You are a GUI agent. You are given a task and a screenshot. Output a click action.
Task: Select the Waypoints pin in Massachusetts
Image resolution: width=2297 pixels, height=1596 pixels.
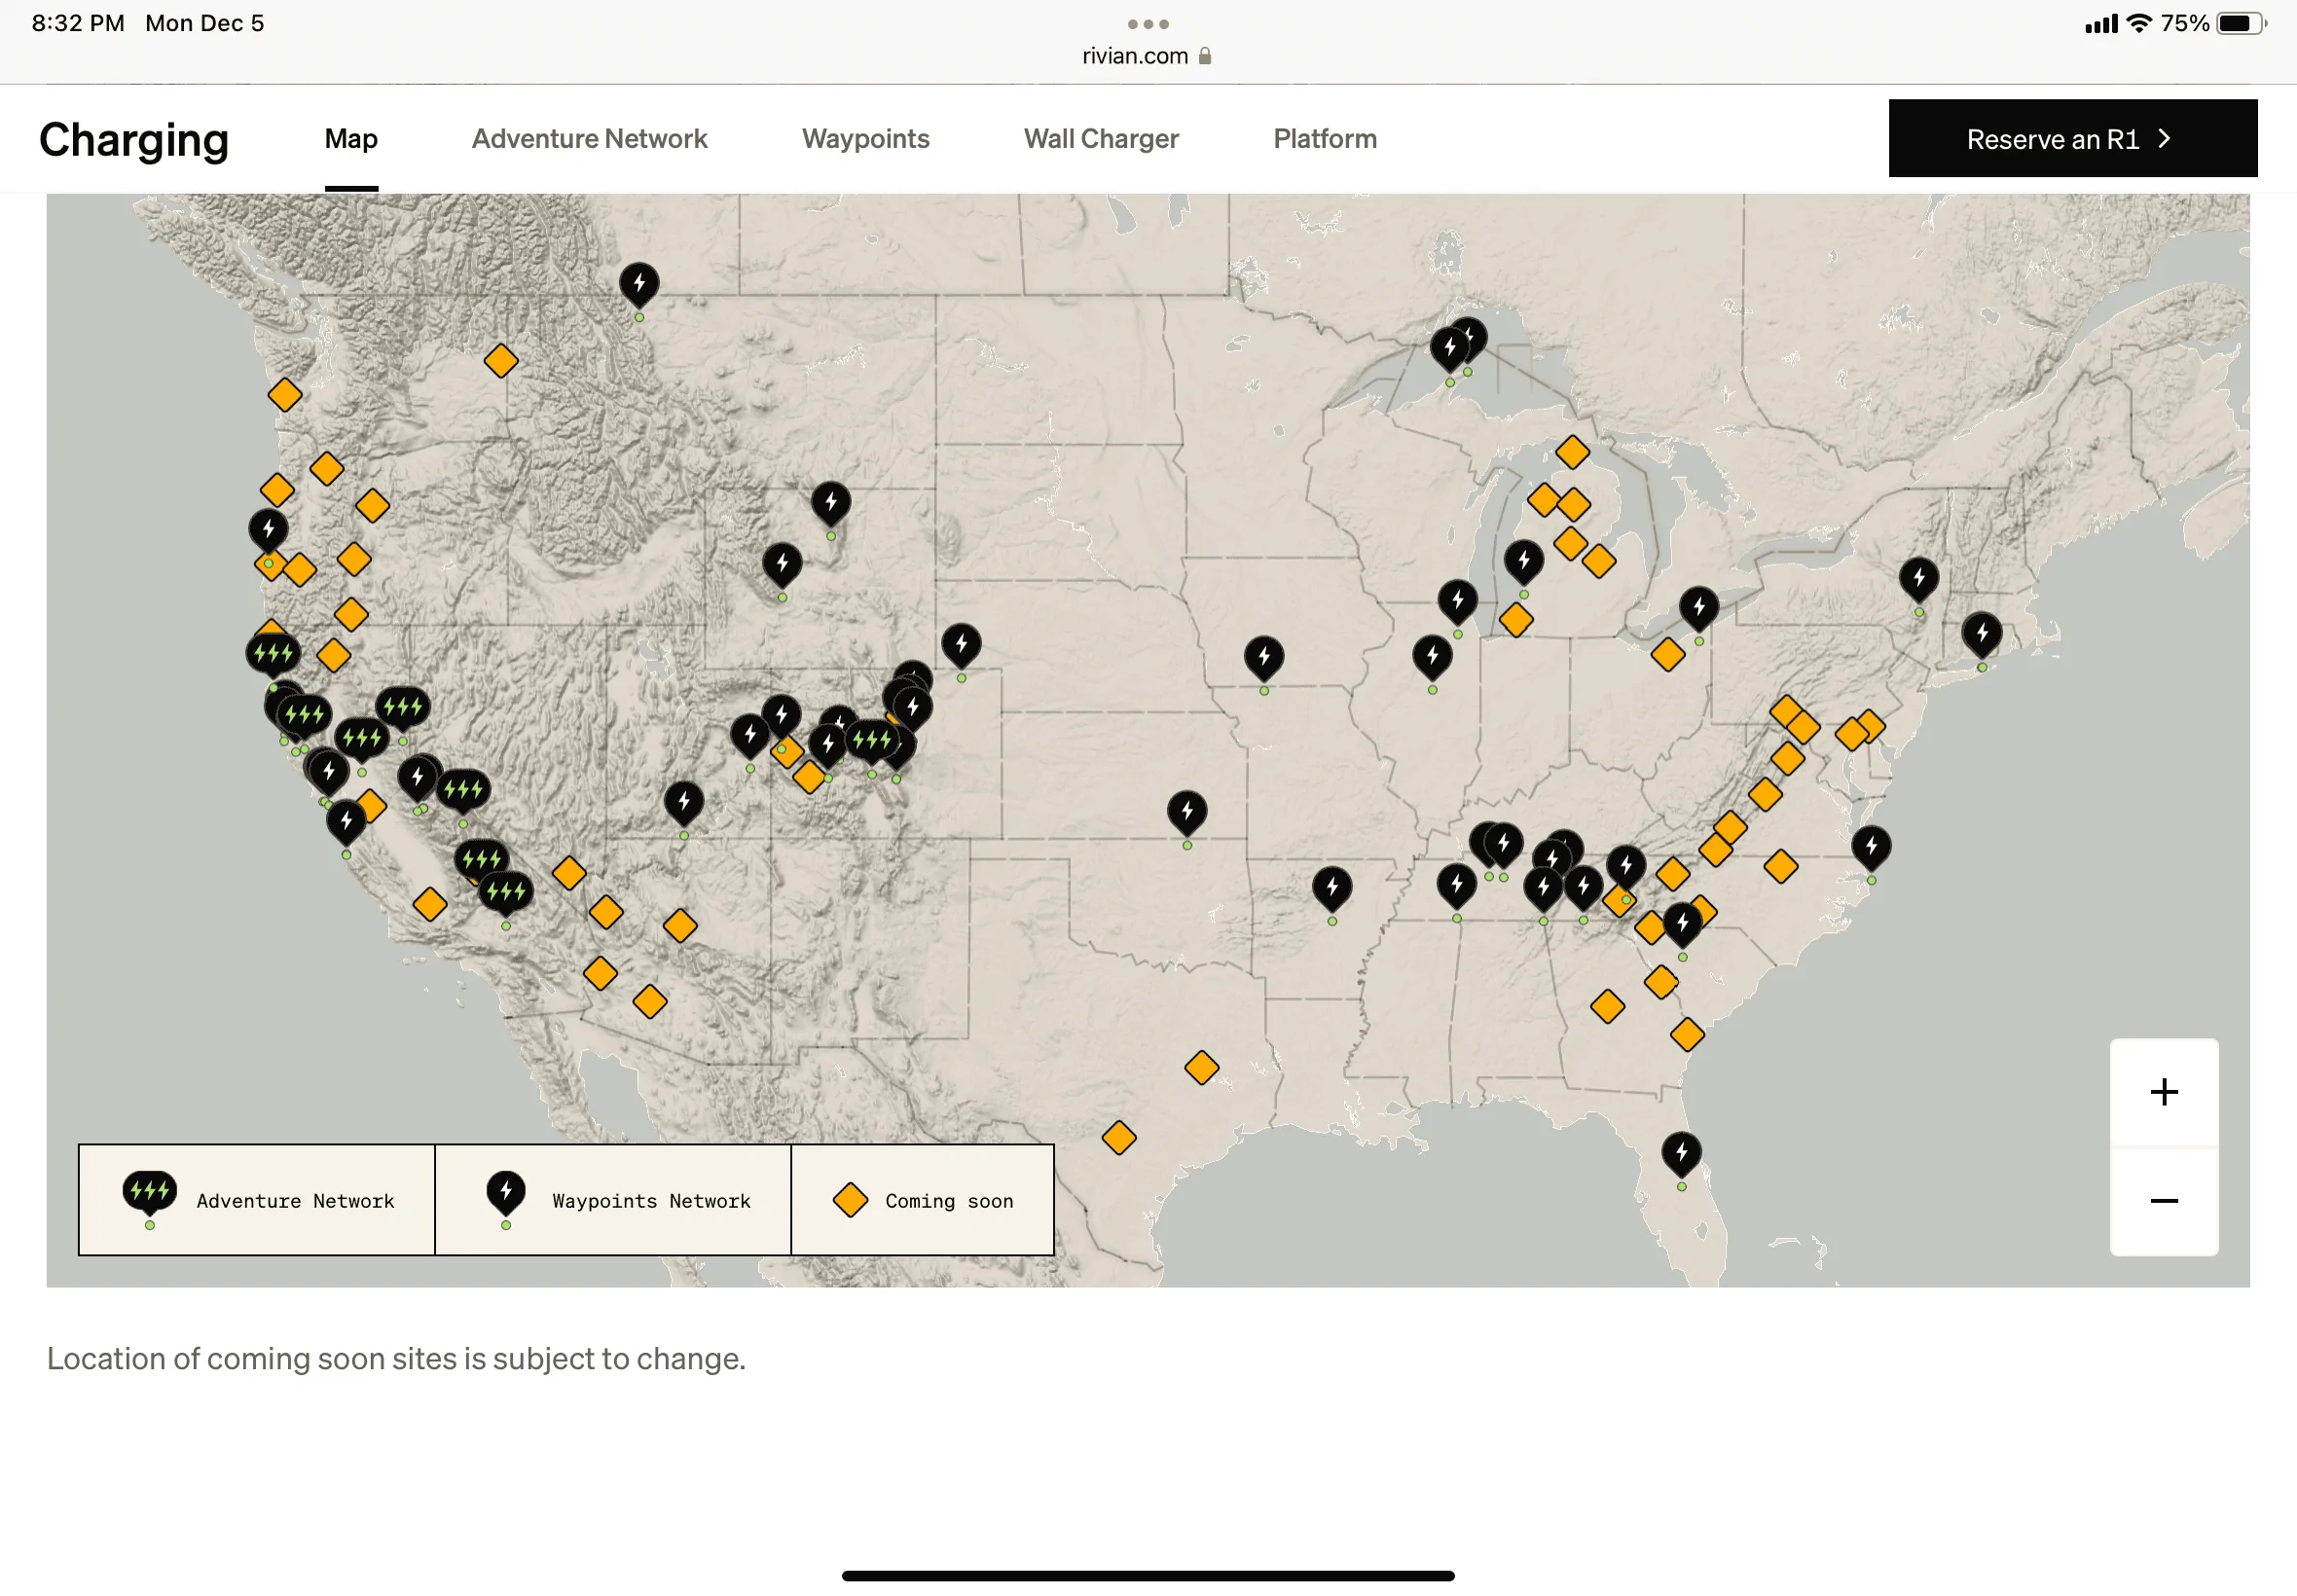tap(1982, 635)
